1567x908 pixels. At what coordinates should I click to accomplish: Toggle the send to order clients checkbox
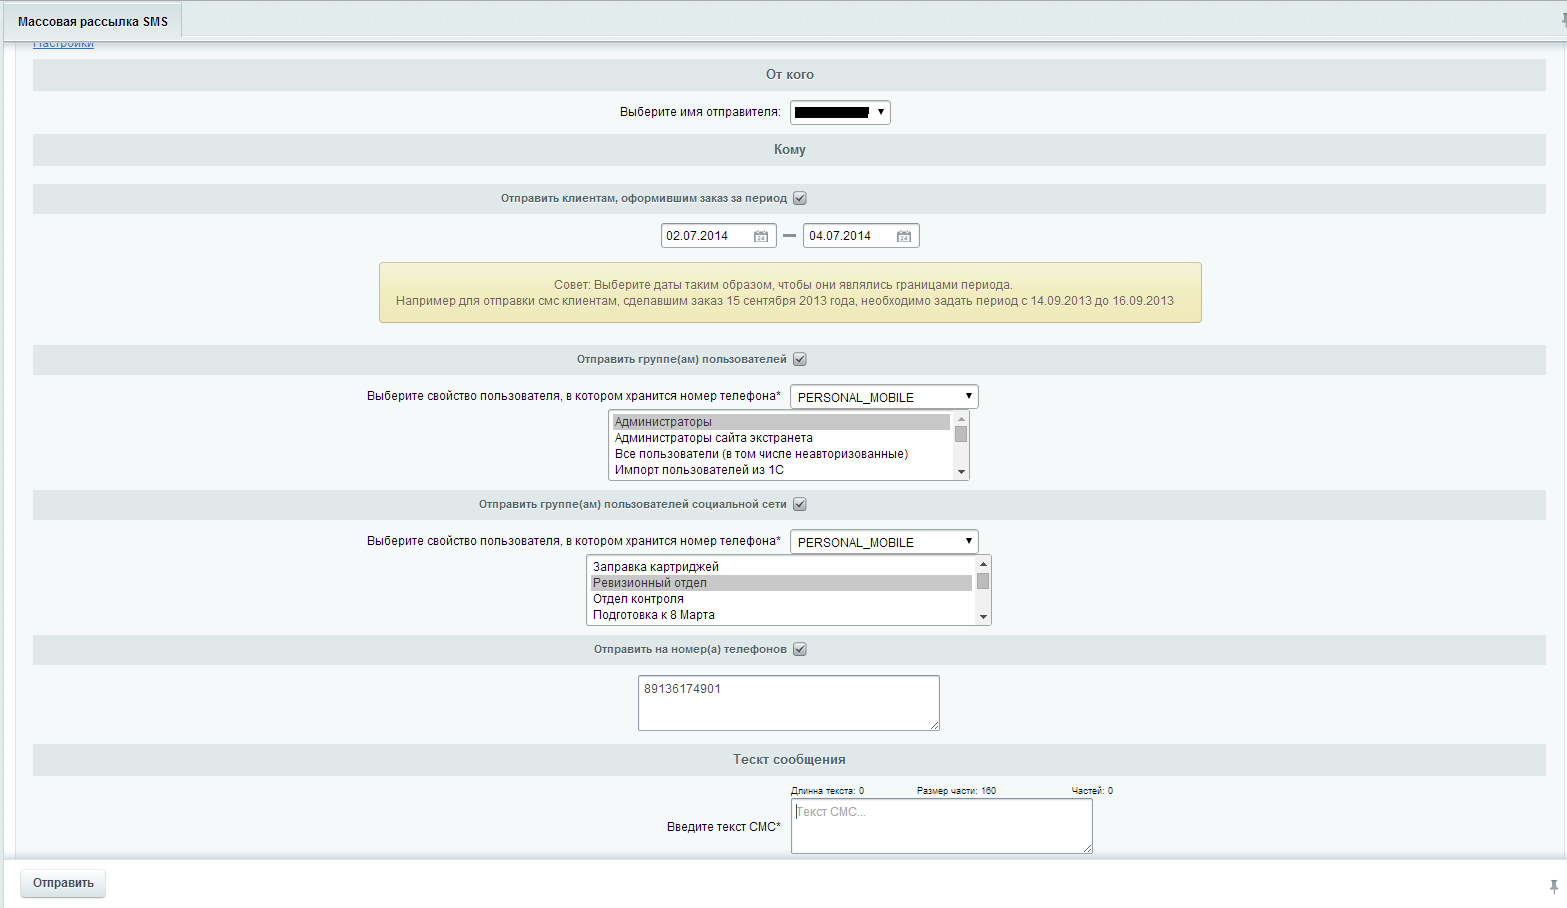[800, 198]
